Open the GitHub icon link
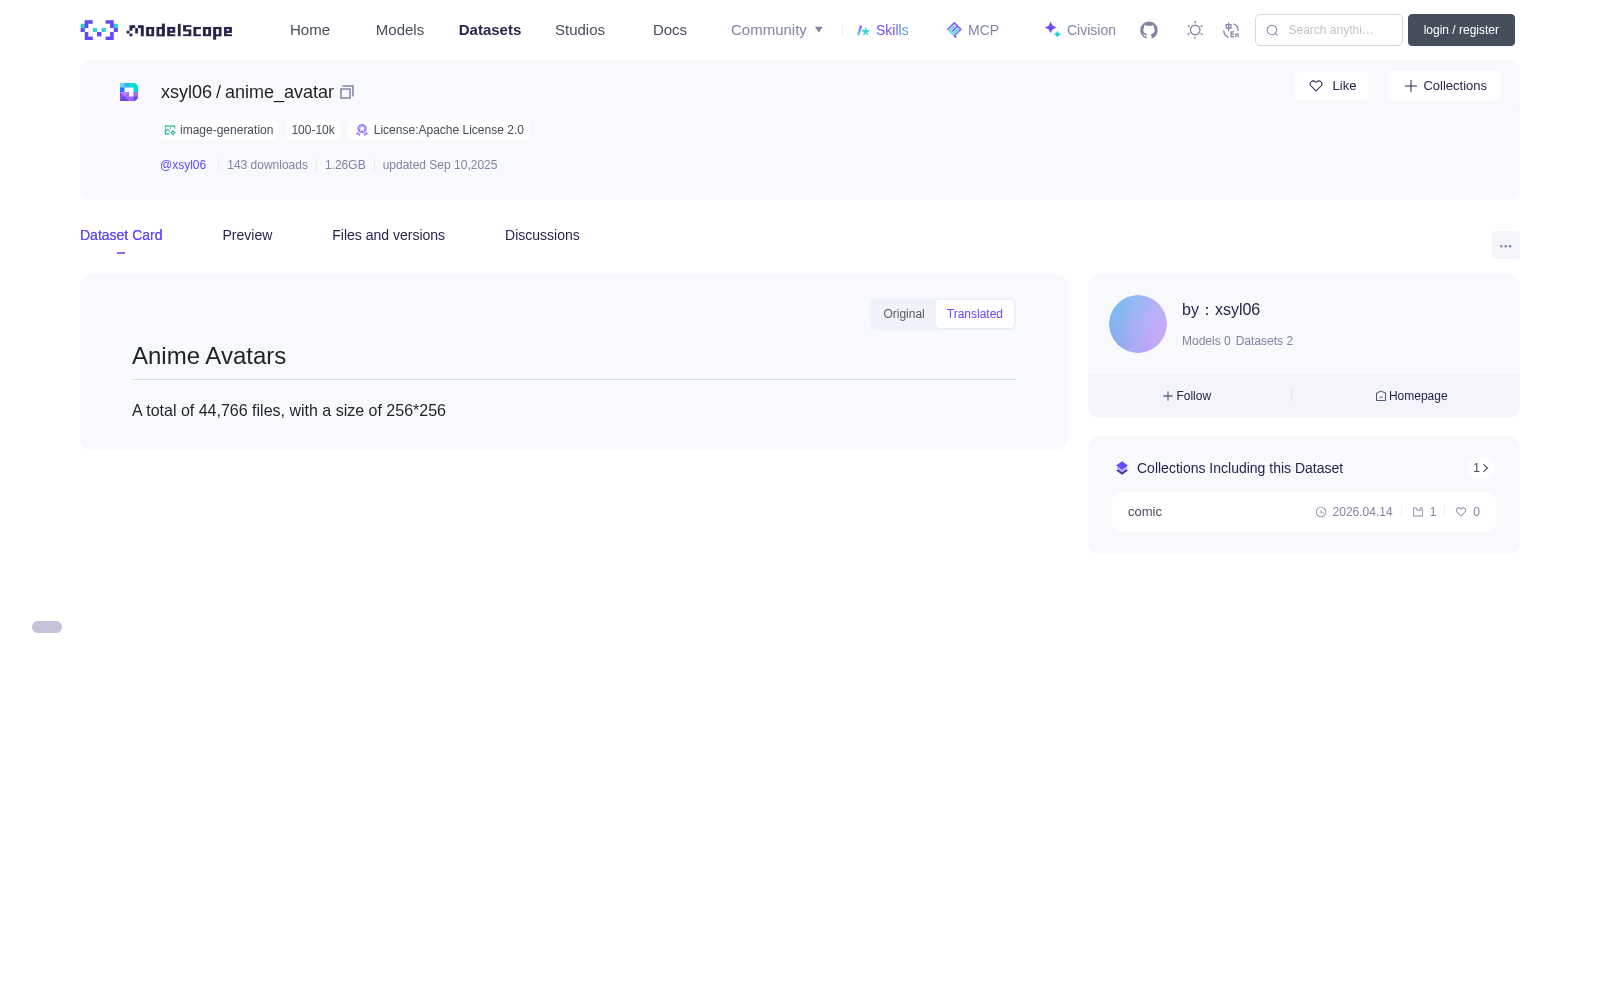1600x1000 pixels. coord(1149,30)
